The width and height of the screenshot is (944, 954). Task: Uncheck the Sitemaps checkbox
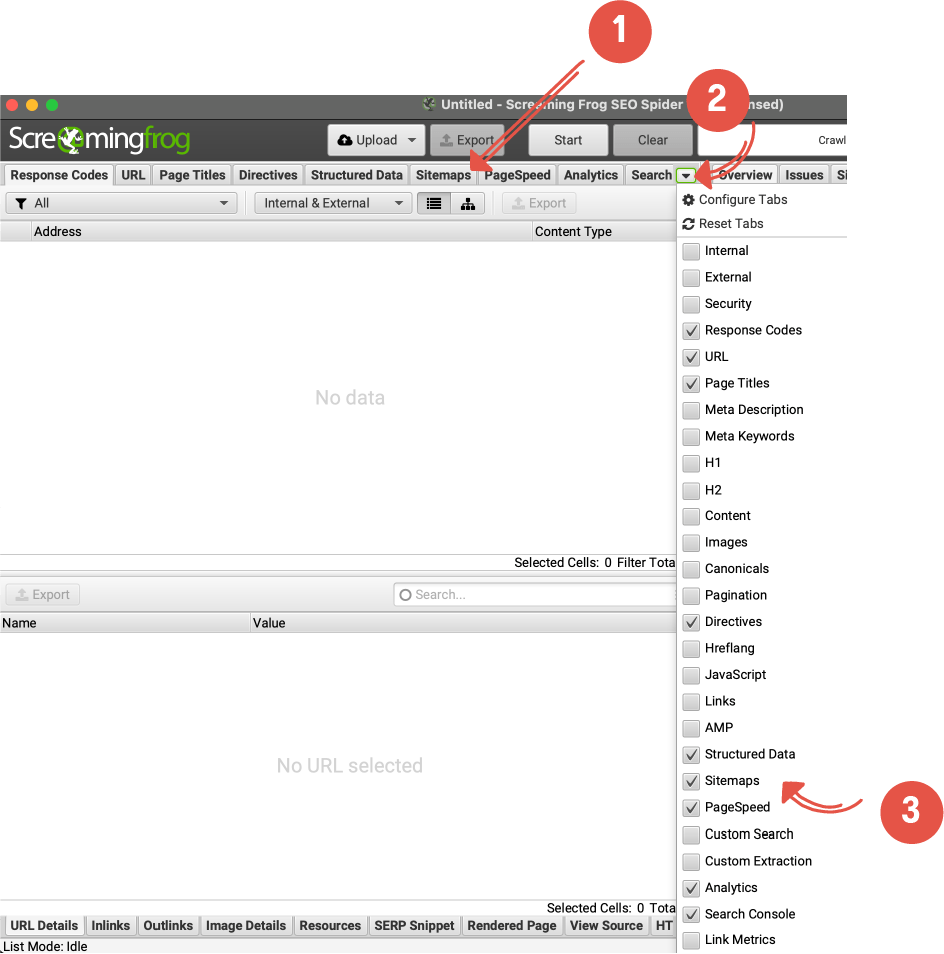(x=691, y=781)
